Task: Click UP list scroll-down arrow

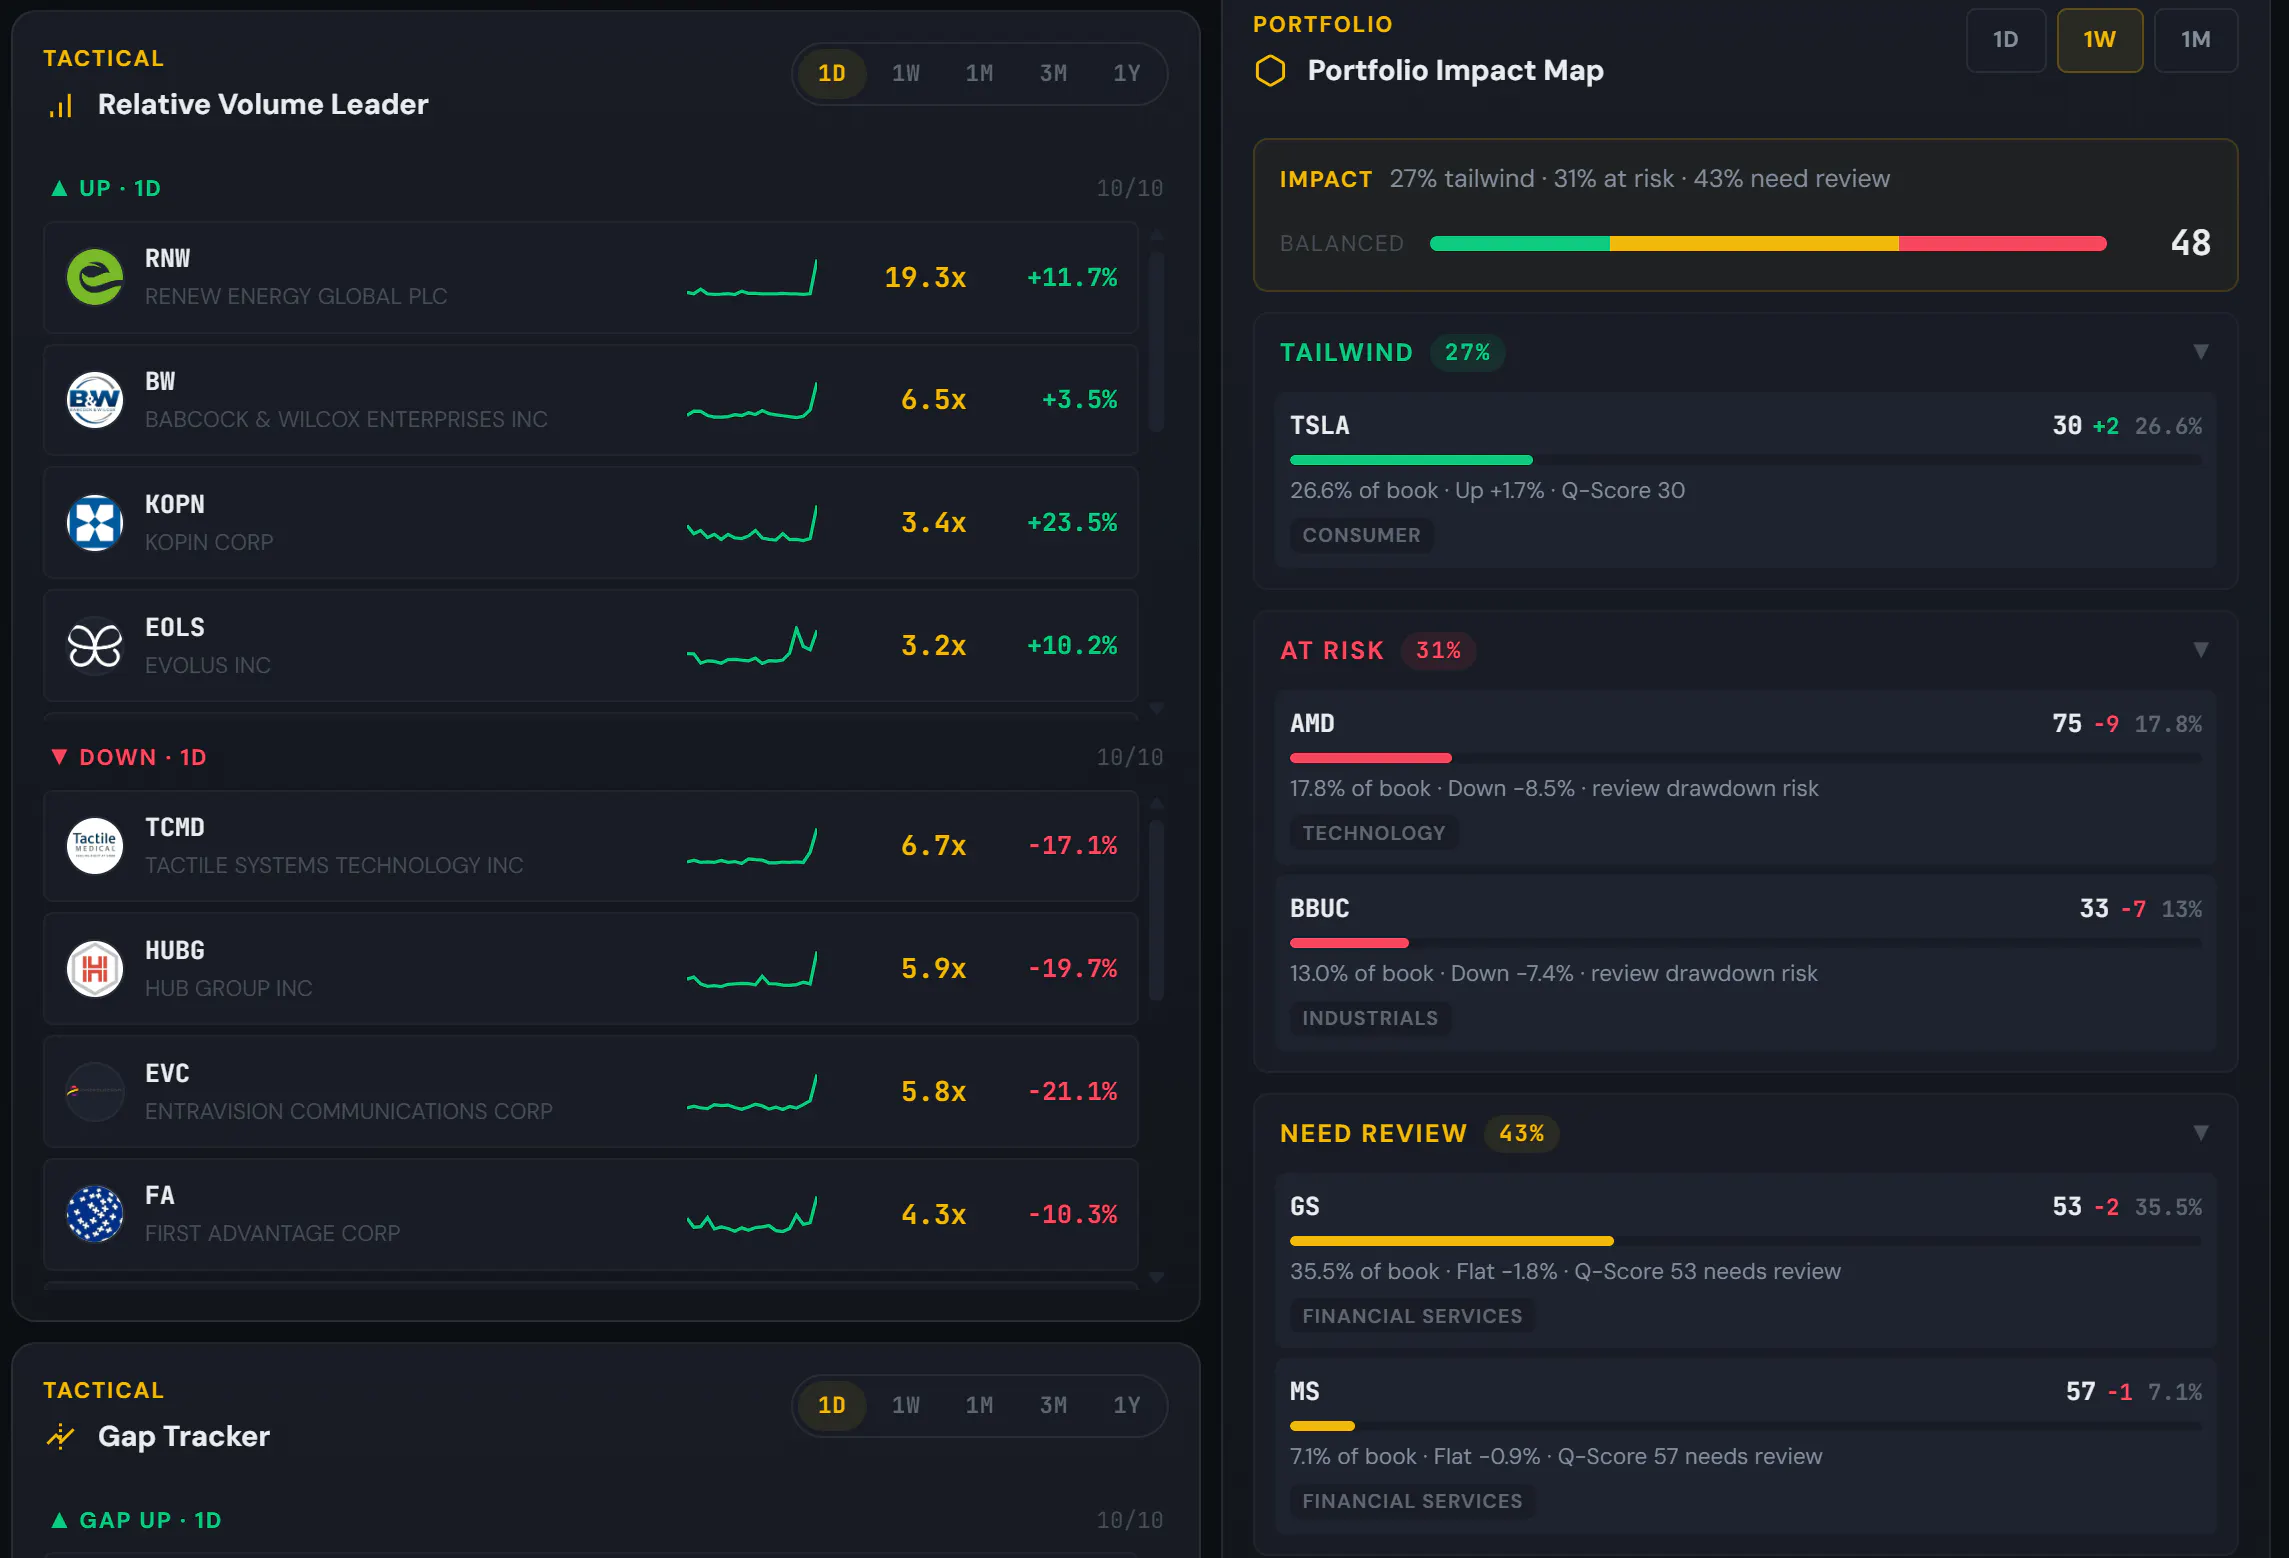Action: click(x=1157, y=708)
